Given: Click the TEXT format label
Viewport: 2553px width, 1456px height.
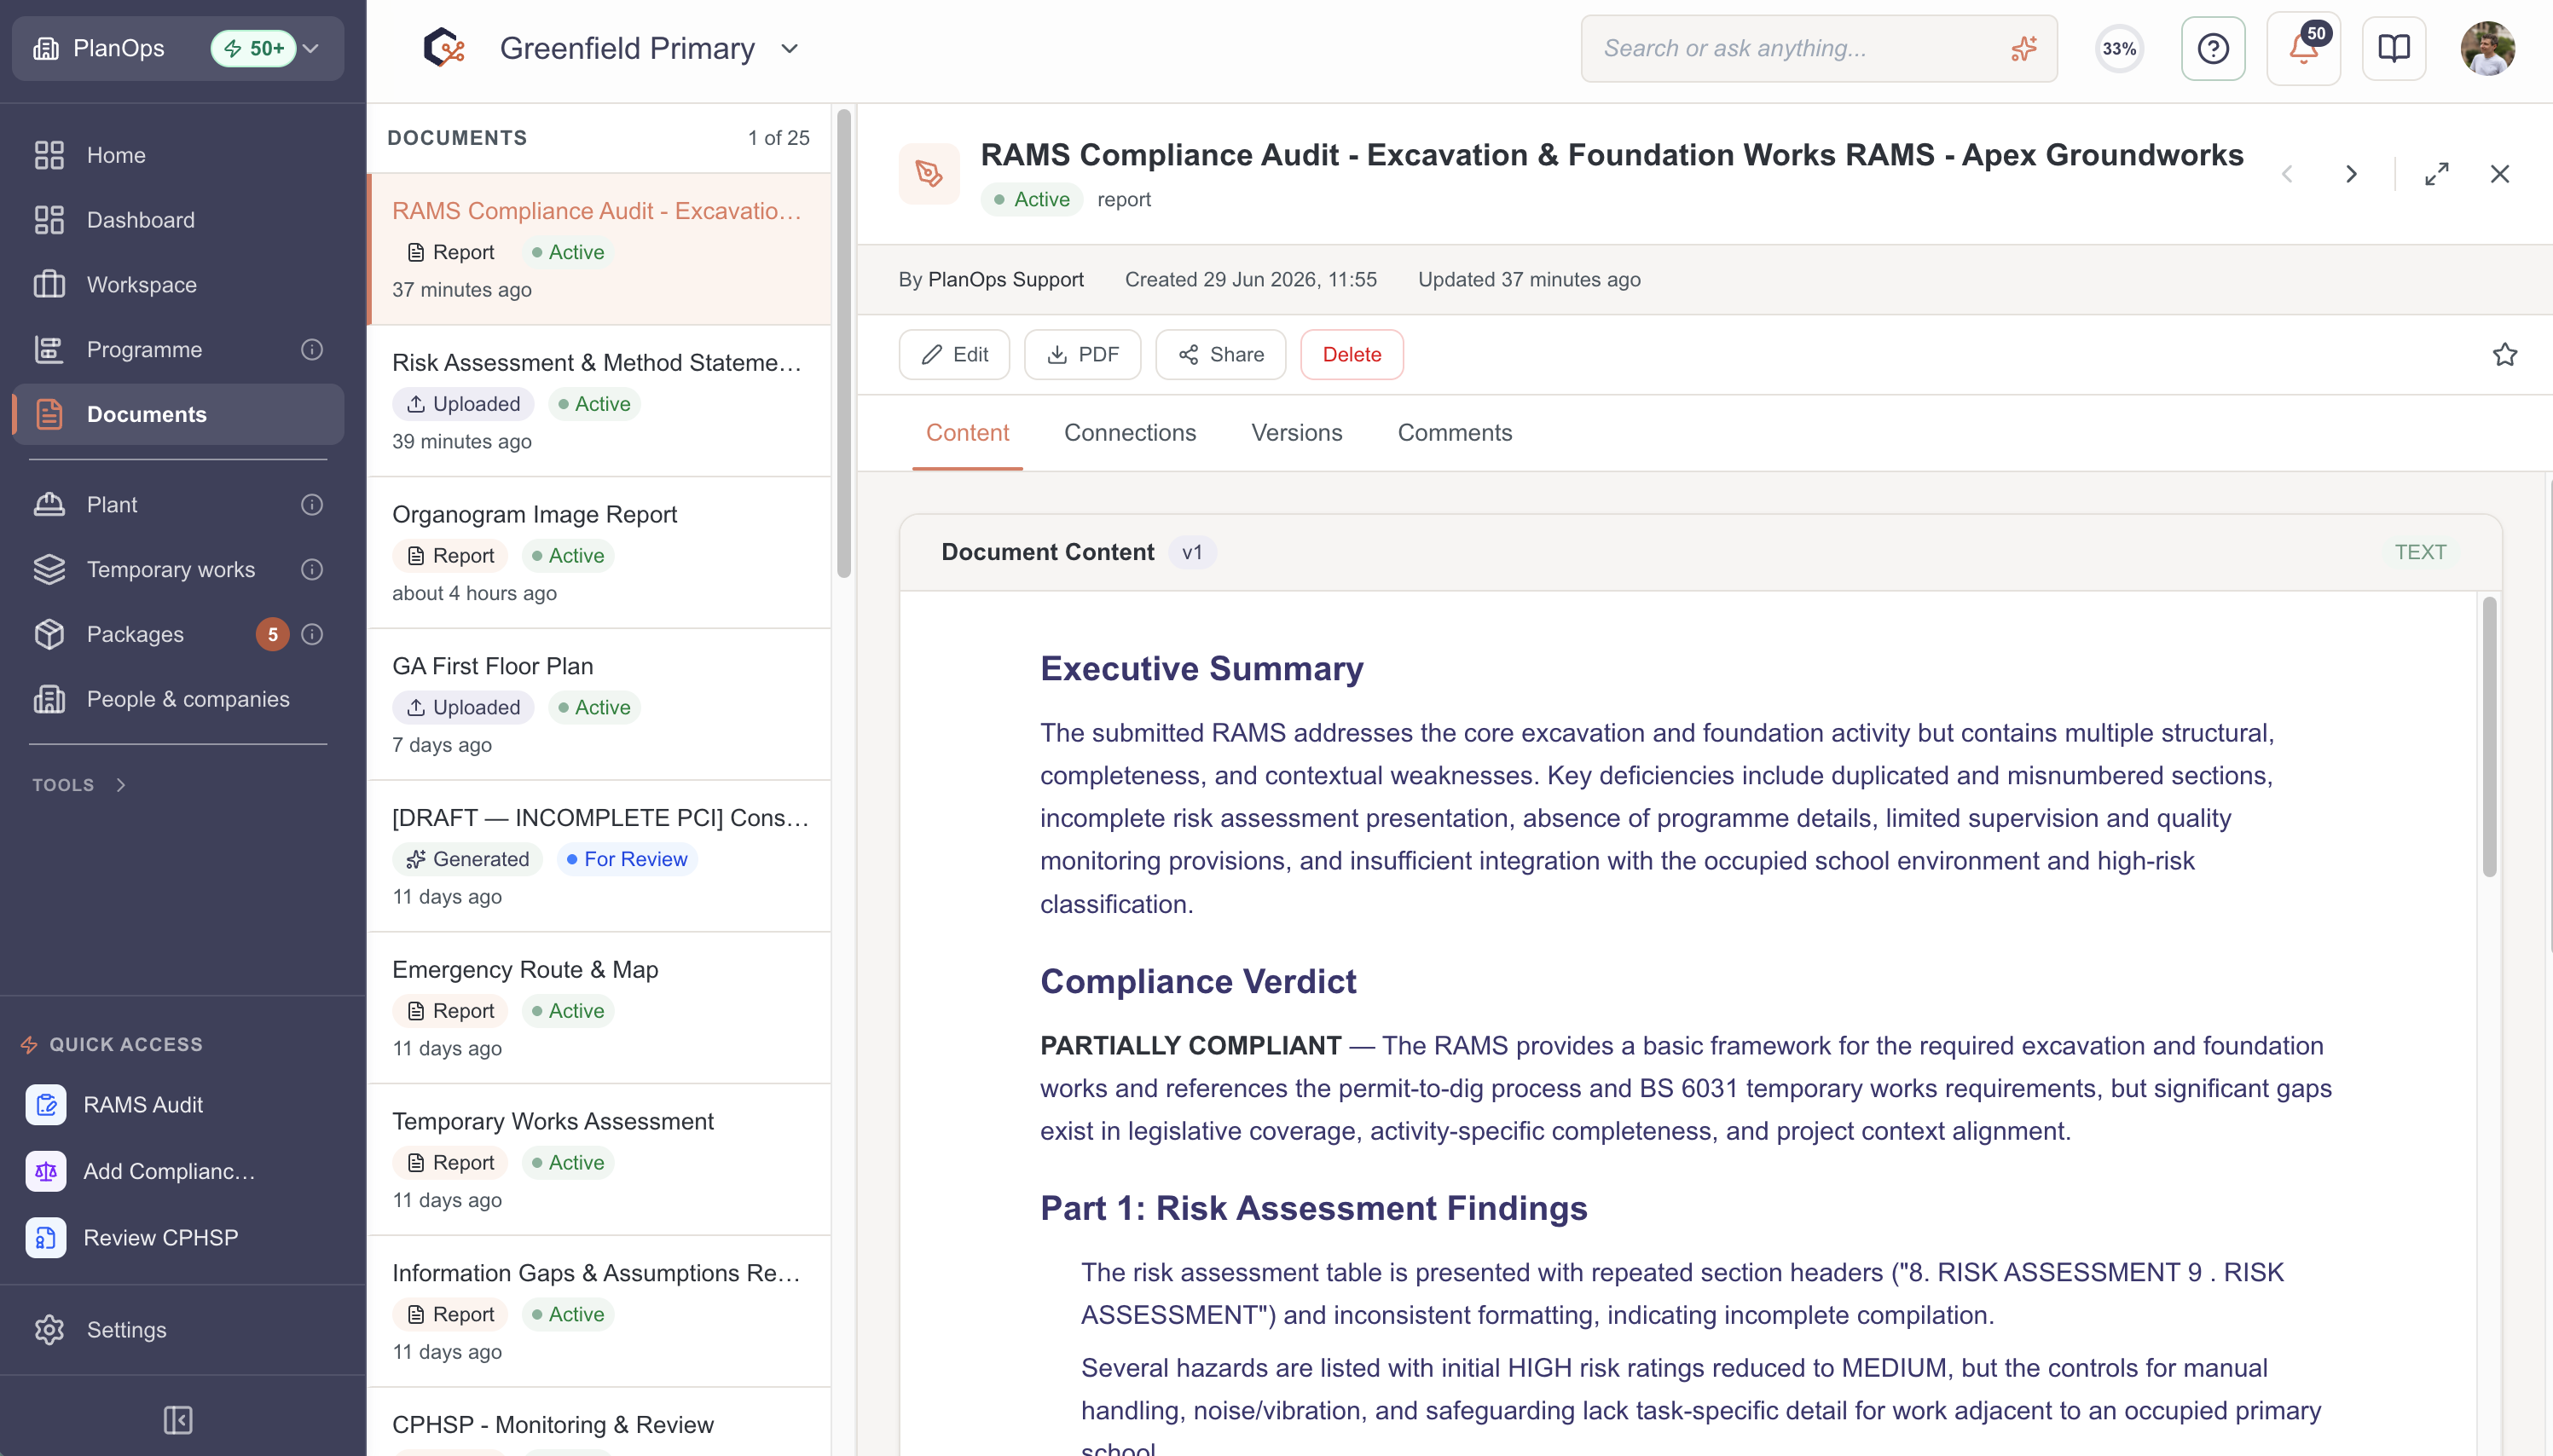Looking at the screenshot, I should pyautogui.click(x=2420, y=552).
